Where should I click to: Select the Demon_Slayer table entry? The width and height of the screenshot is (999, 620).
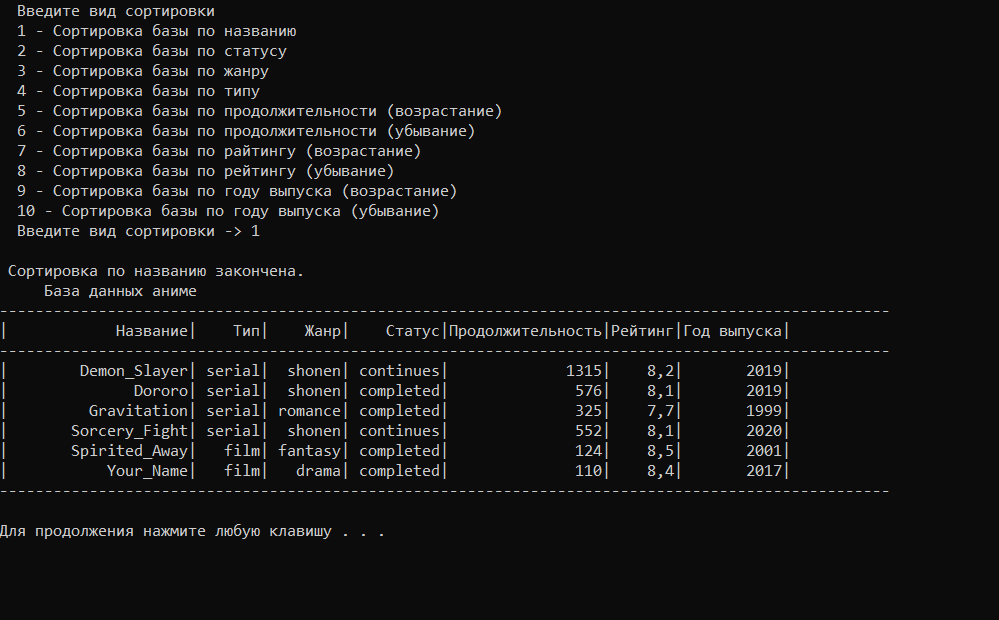(134, 371)
